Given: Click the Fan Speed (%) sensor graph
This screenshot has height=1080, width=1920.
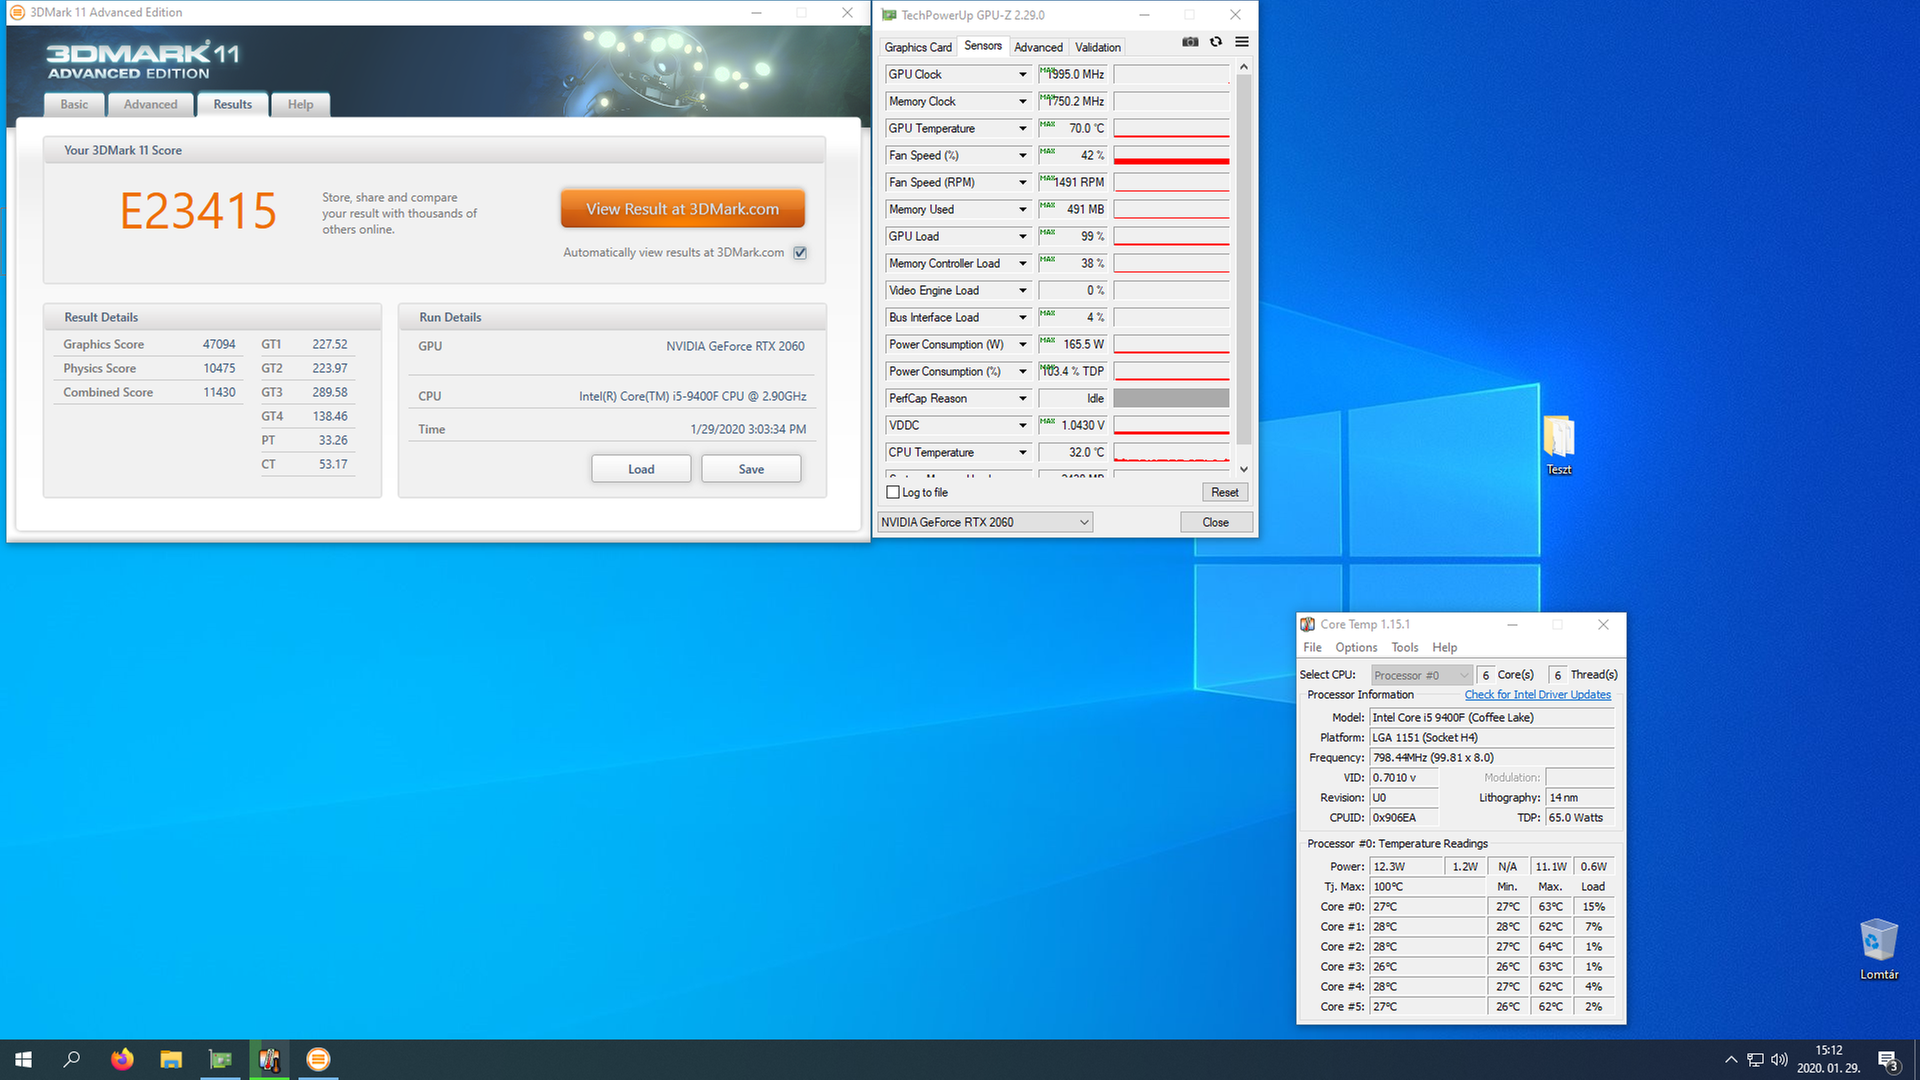Looking at the screenshot, I should point(1172,156).
